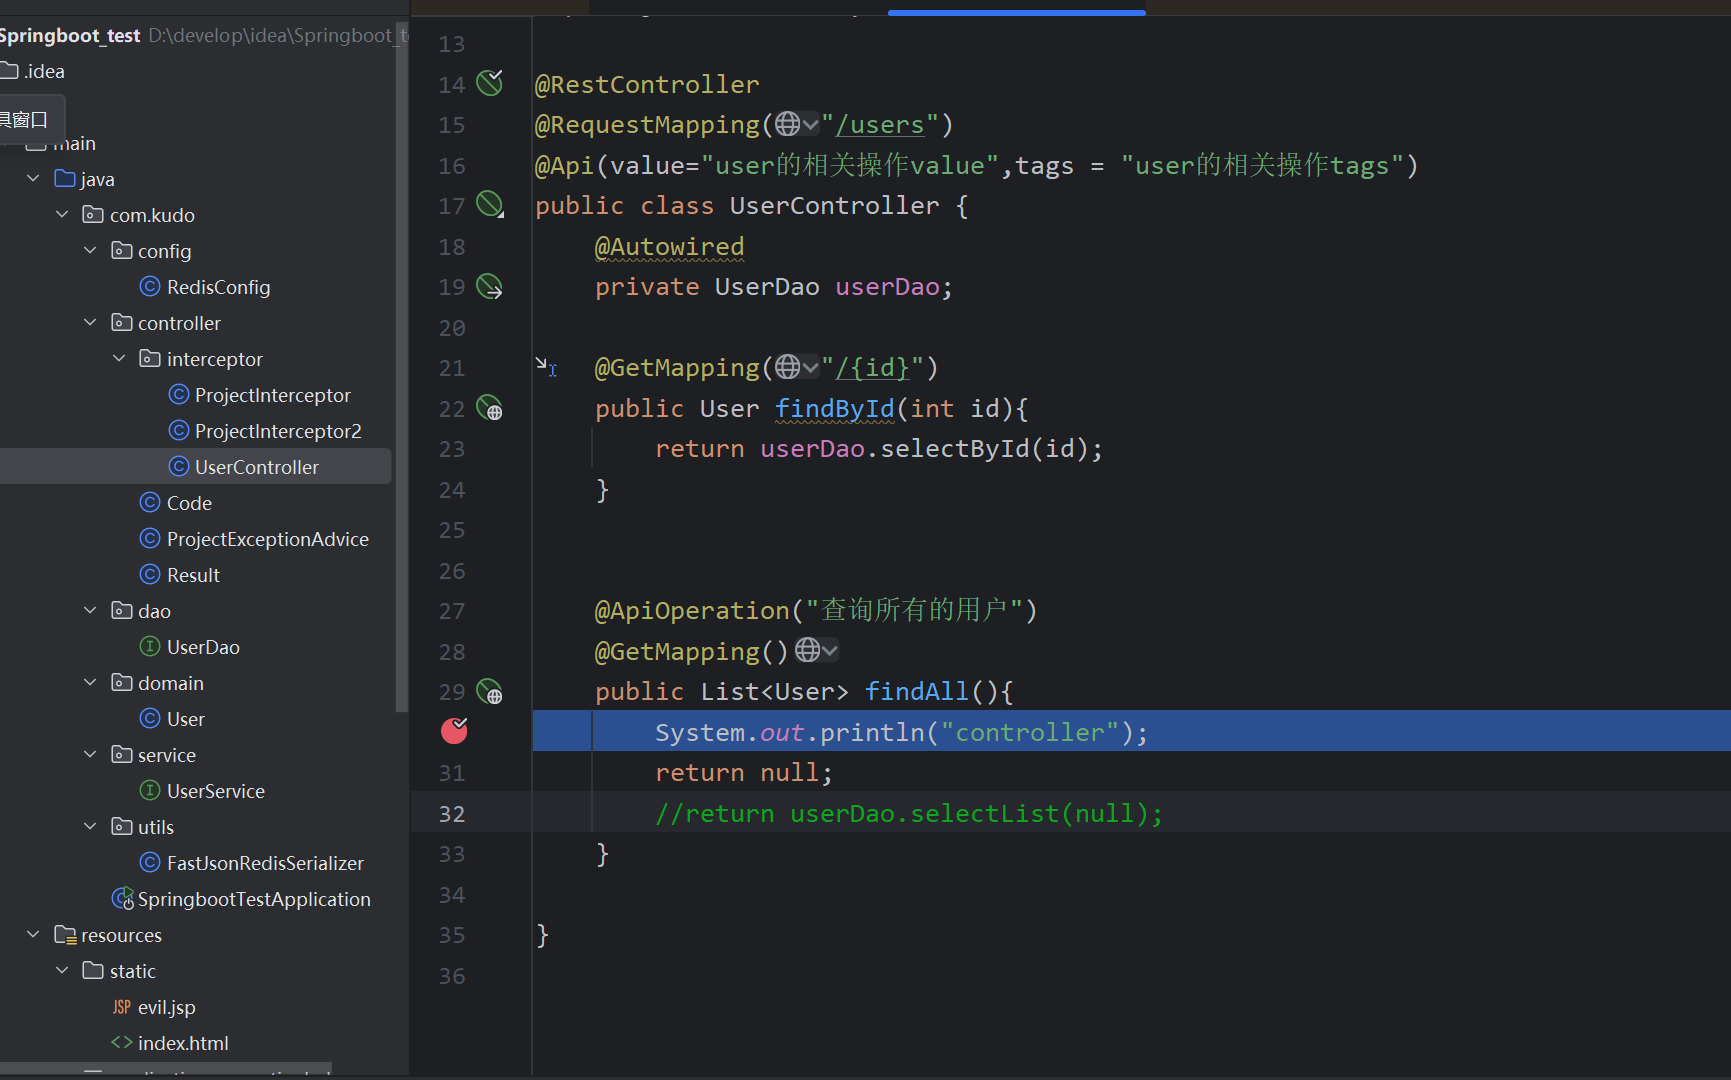Click the Springboot_test project root name

pos(70,36)
